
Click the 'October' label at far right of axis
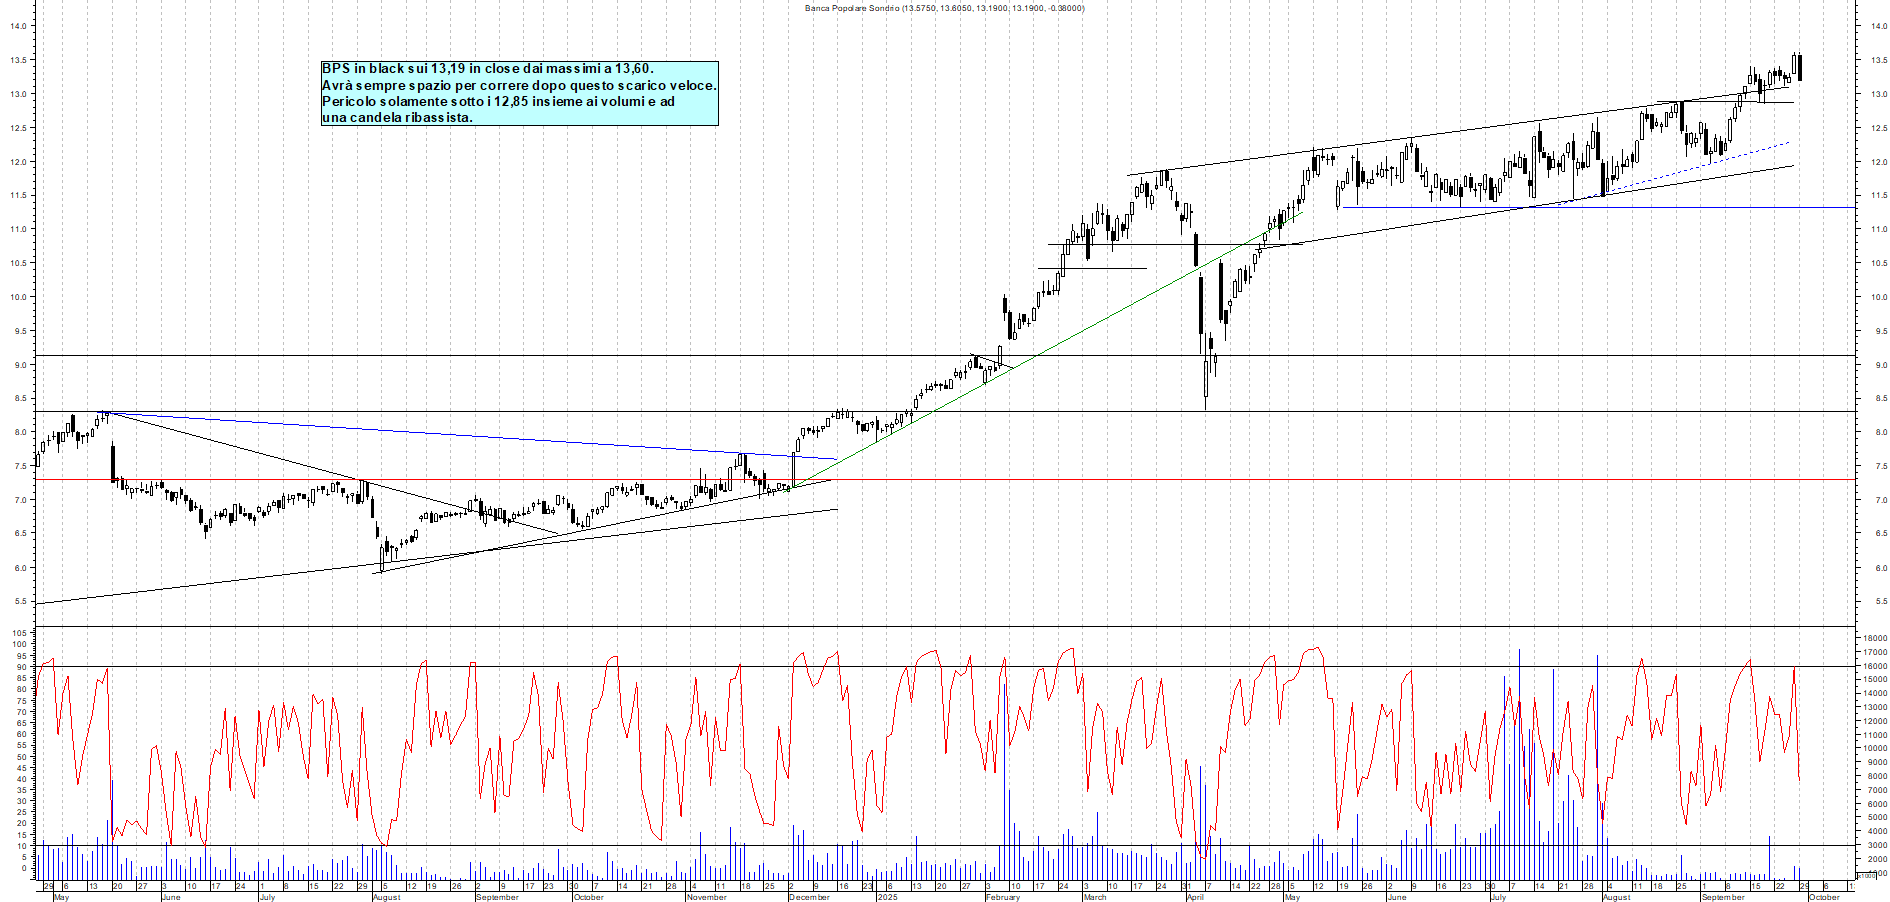coord(1824,897)
